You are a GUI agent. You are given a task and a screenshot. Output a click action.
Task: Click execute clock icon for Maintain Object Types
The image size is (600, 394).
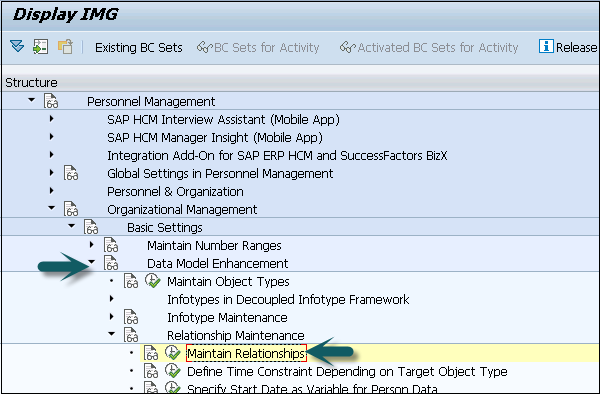click(153, 281)
